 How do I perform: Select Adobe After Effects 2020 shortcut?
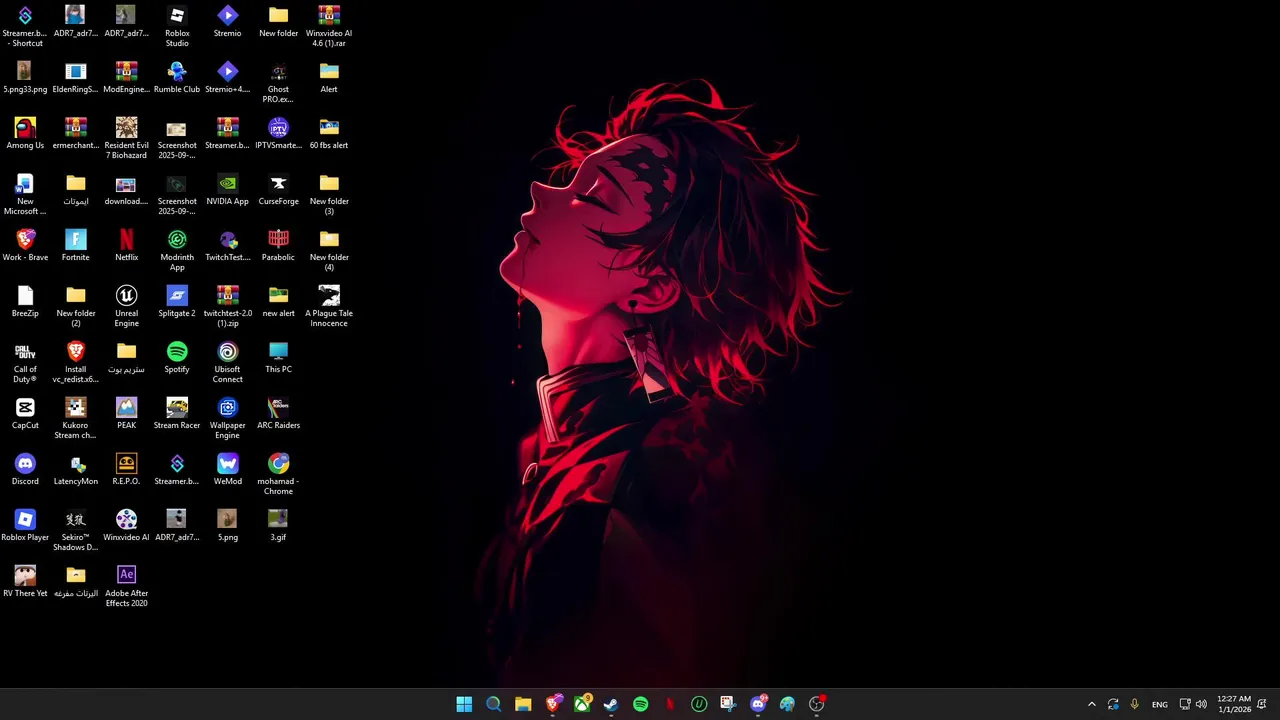pos(126,586)
